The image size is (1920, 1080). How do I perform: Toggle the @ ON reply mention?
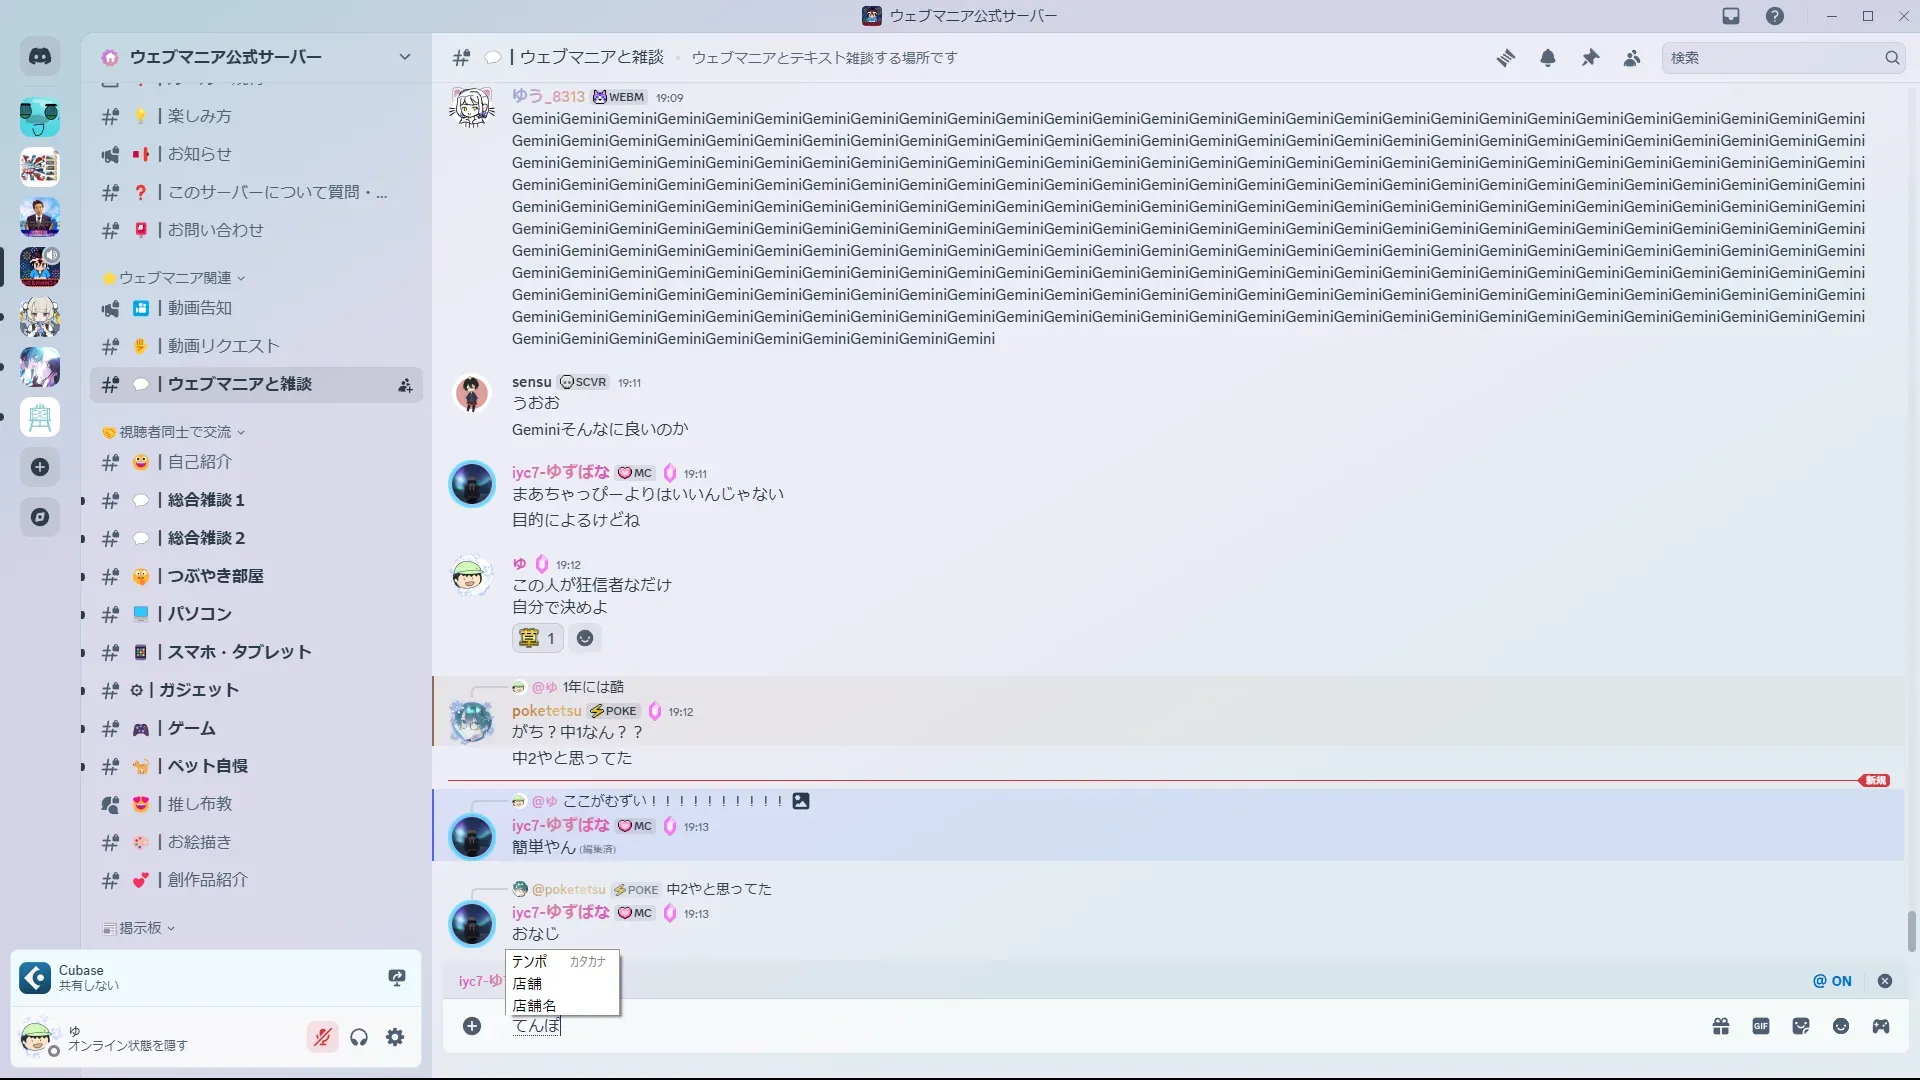(x=1832, y=981)
